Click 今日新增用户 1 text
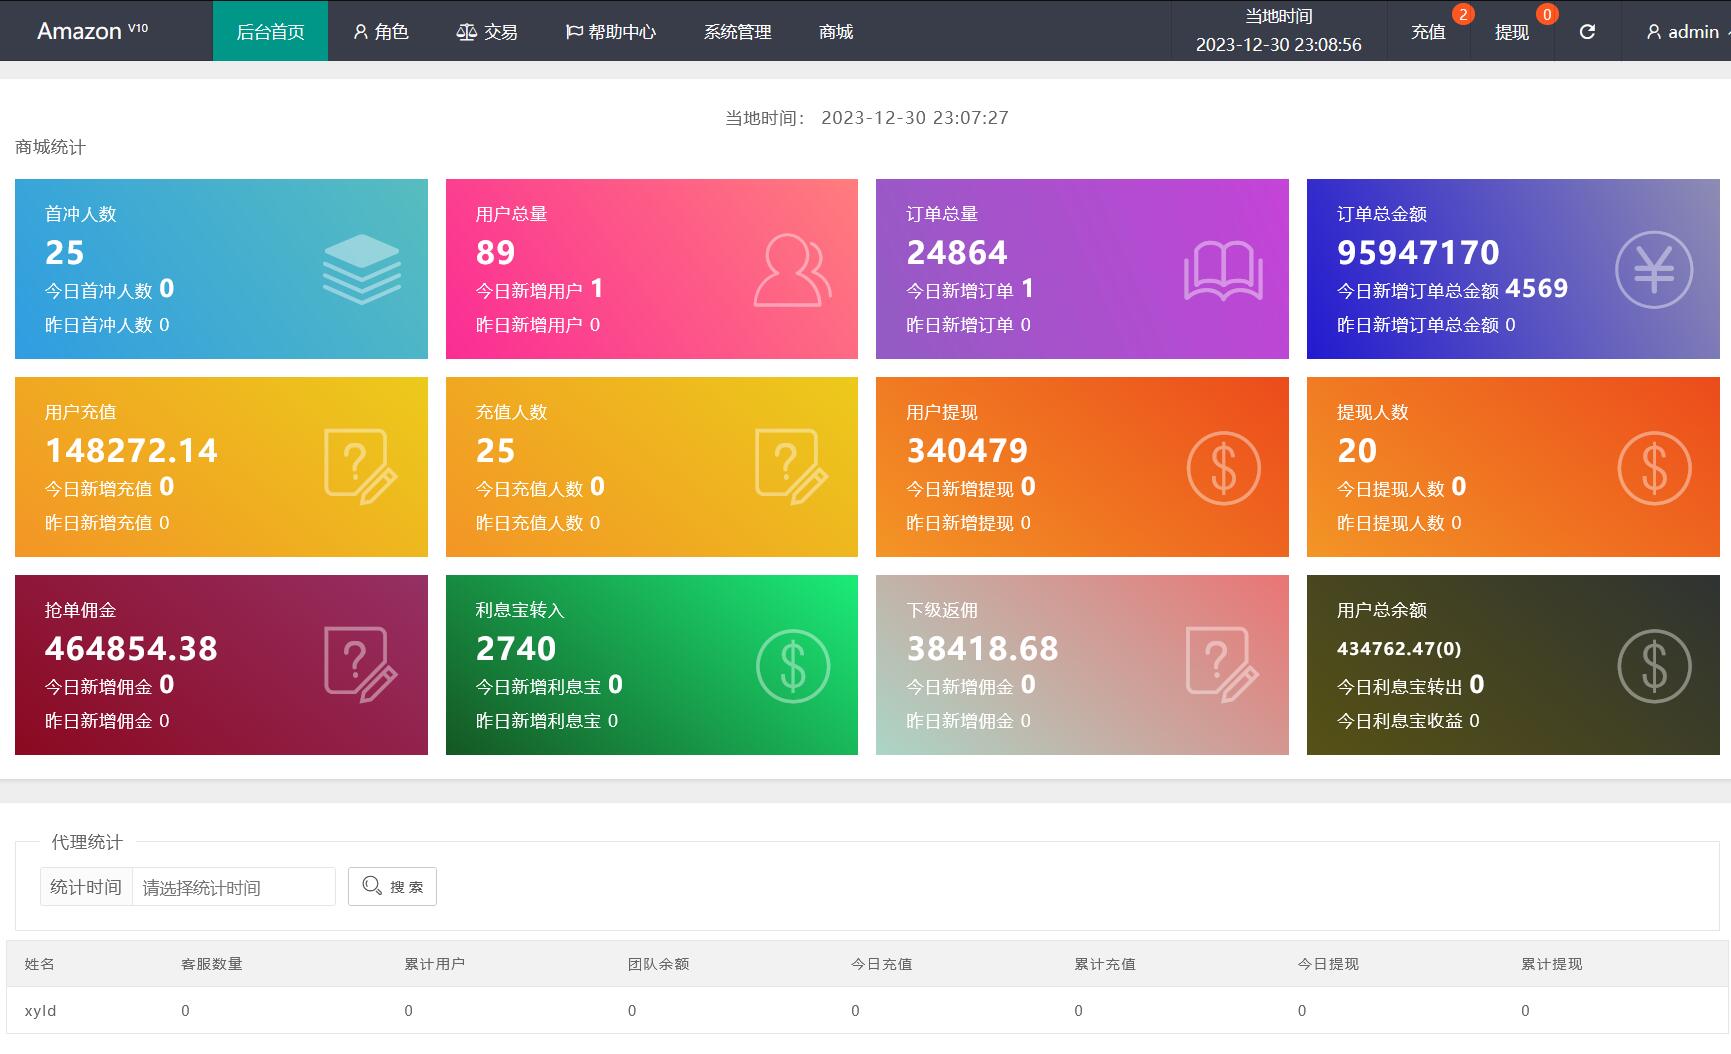Viewport: 1731px width, 1054px height. (x=539, y=289)
